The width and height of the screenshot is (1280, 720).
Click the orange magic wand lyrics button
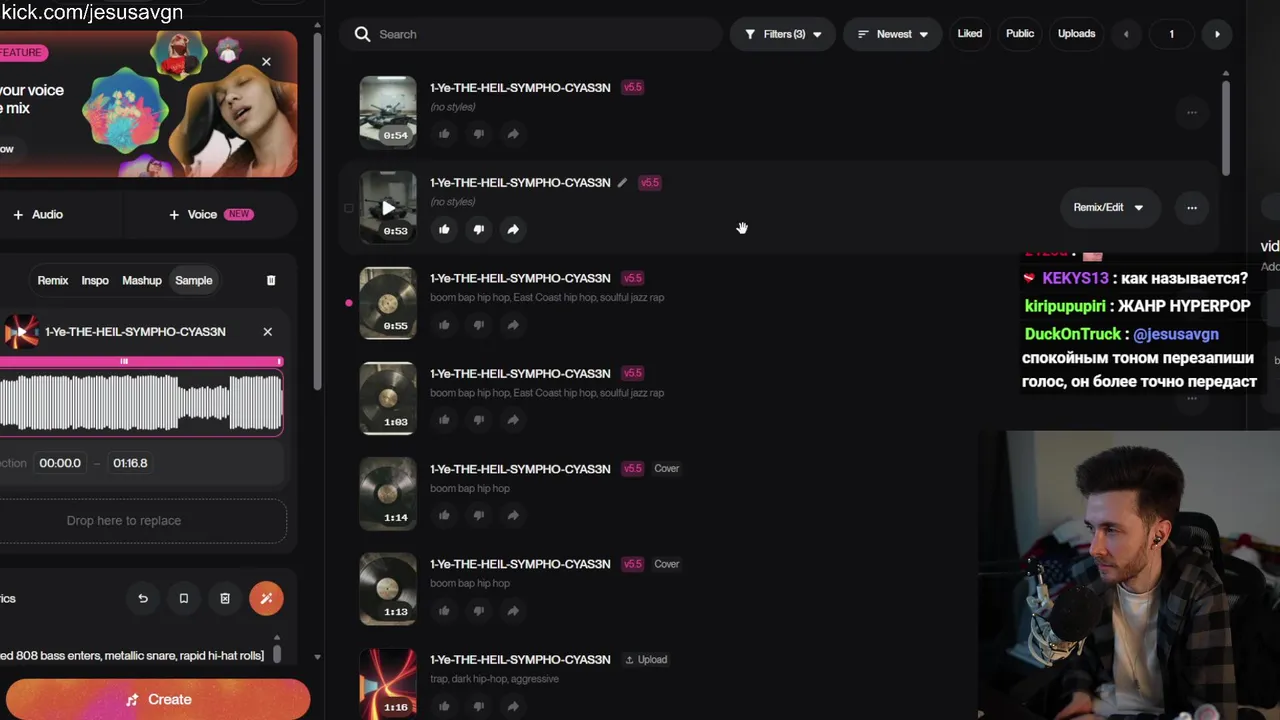tap(266, 598)
